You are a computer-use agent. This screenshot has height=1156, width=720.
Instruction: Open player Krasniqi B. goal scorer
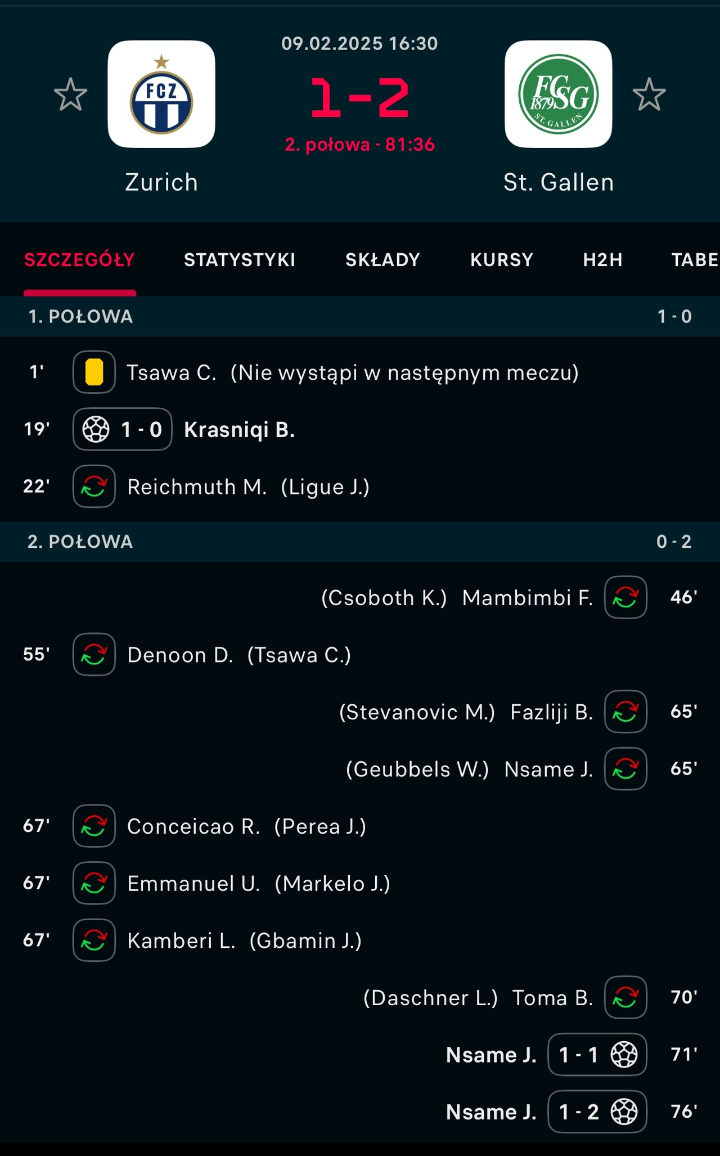click(239, 430)
